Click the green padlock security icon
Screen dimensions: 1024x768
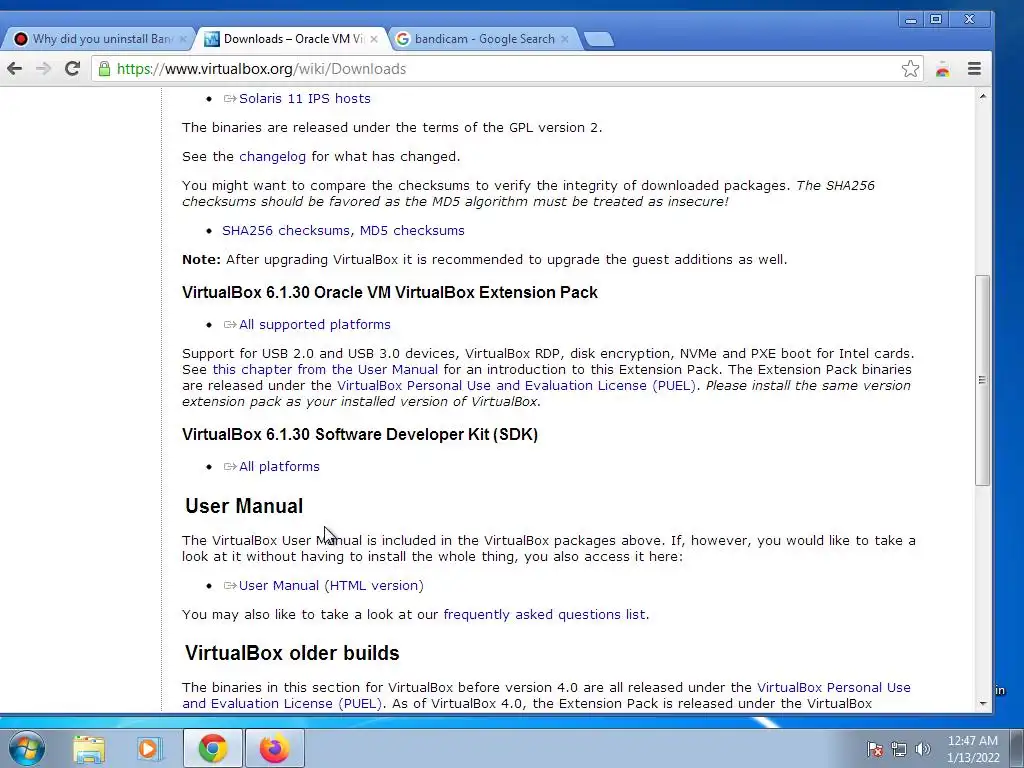pyautogui.click(x=104, y=69)
